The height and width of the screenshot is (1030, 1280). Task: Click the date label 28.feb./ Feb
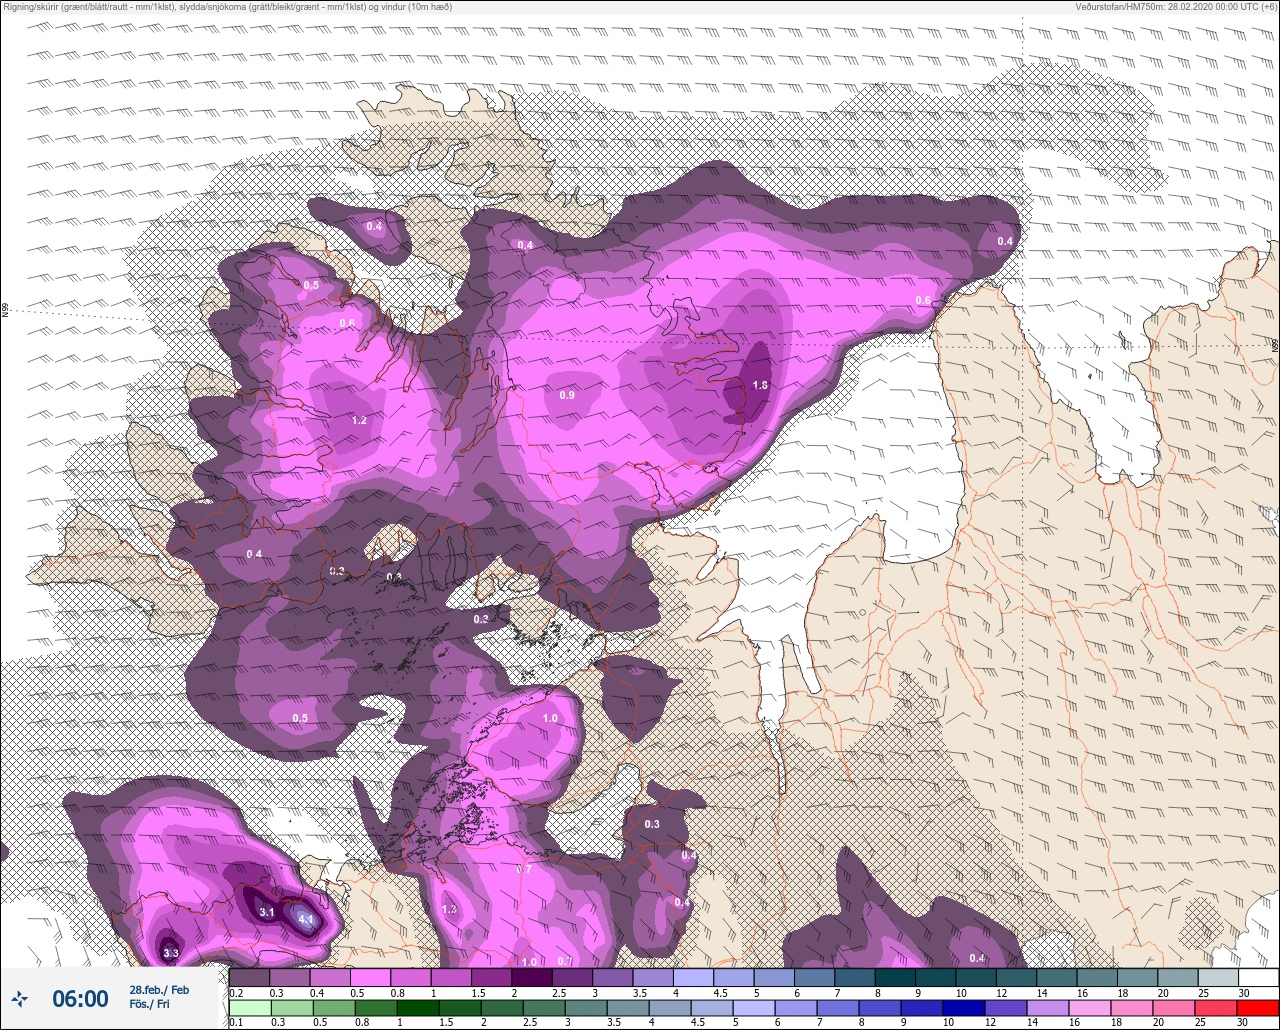point(158,989)
